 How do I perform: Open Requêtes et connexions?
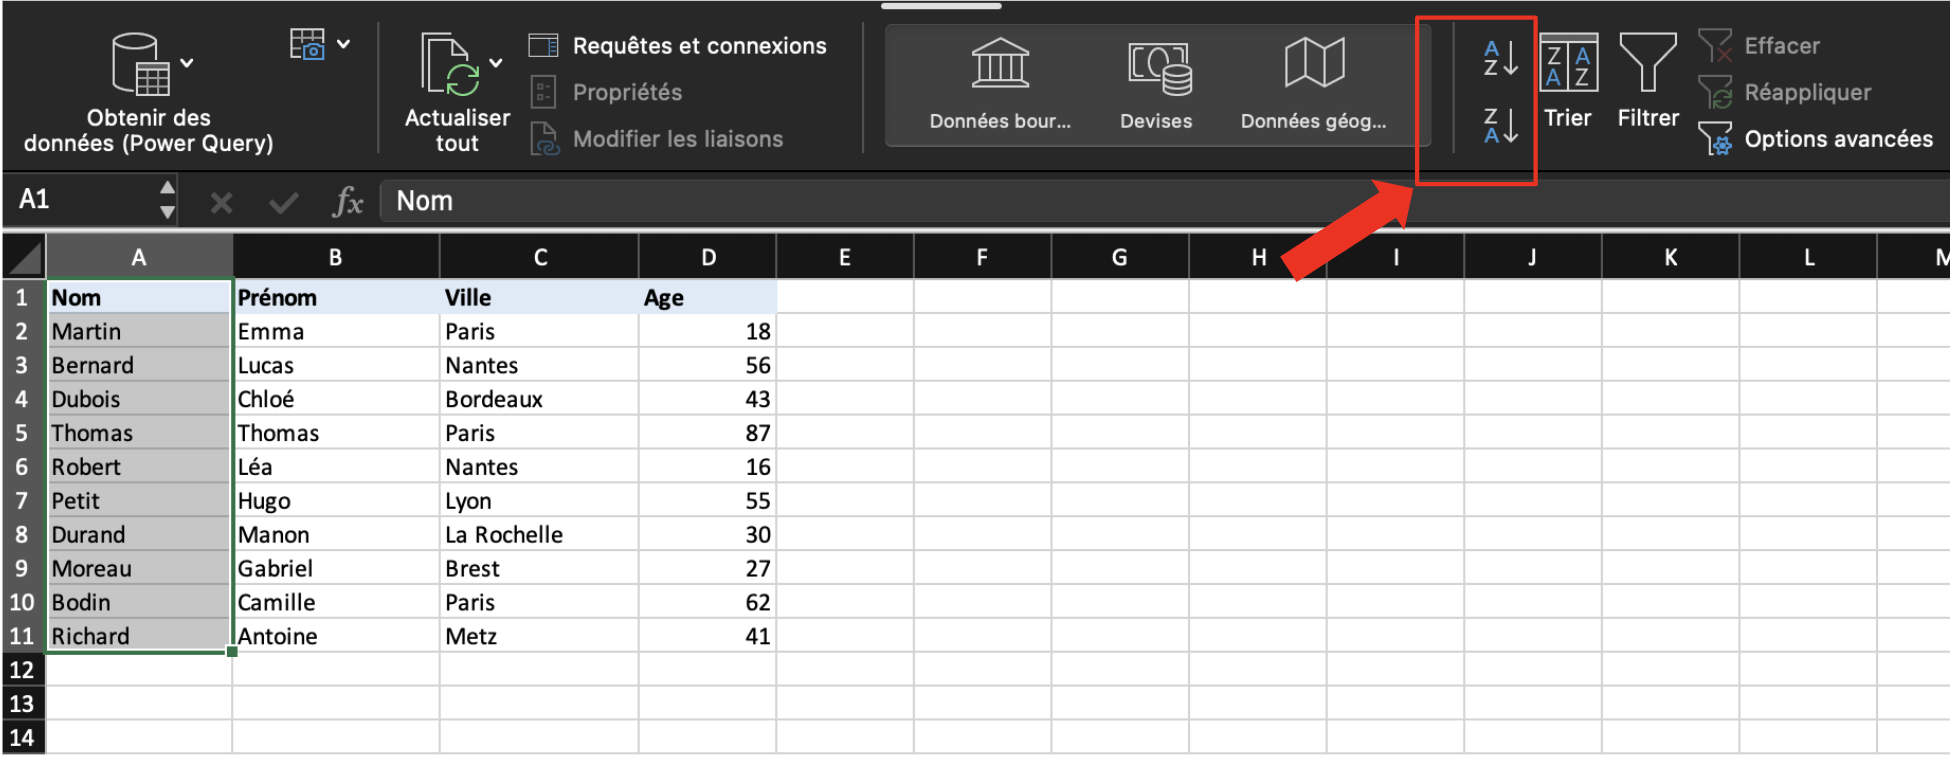coord(678,46)
